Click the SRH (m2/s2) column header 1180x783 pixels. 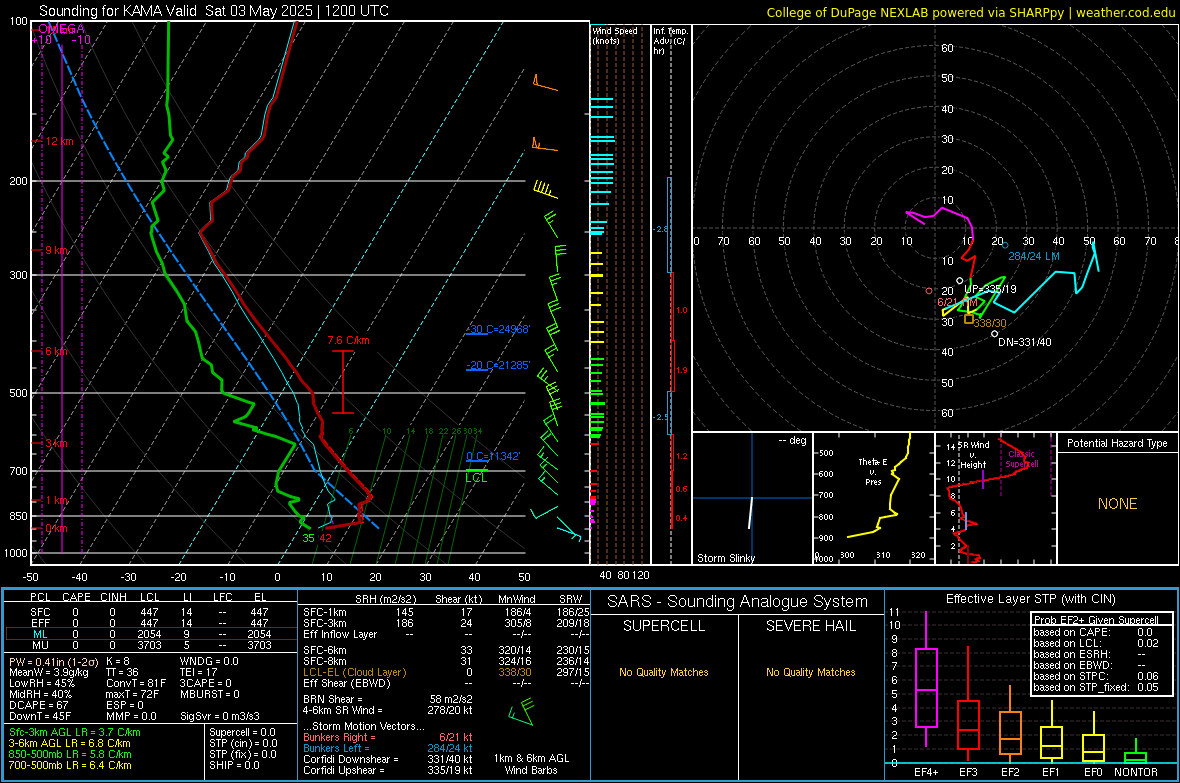pos(385,600)
